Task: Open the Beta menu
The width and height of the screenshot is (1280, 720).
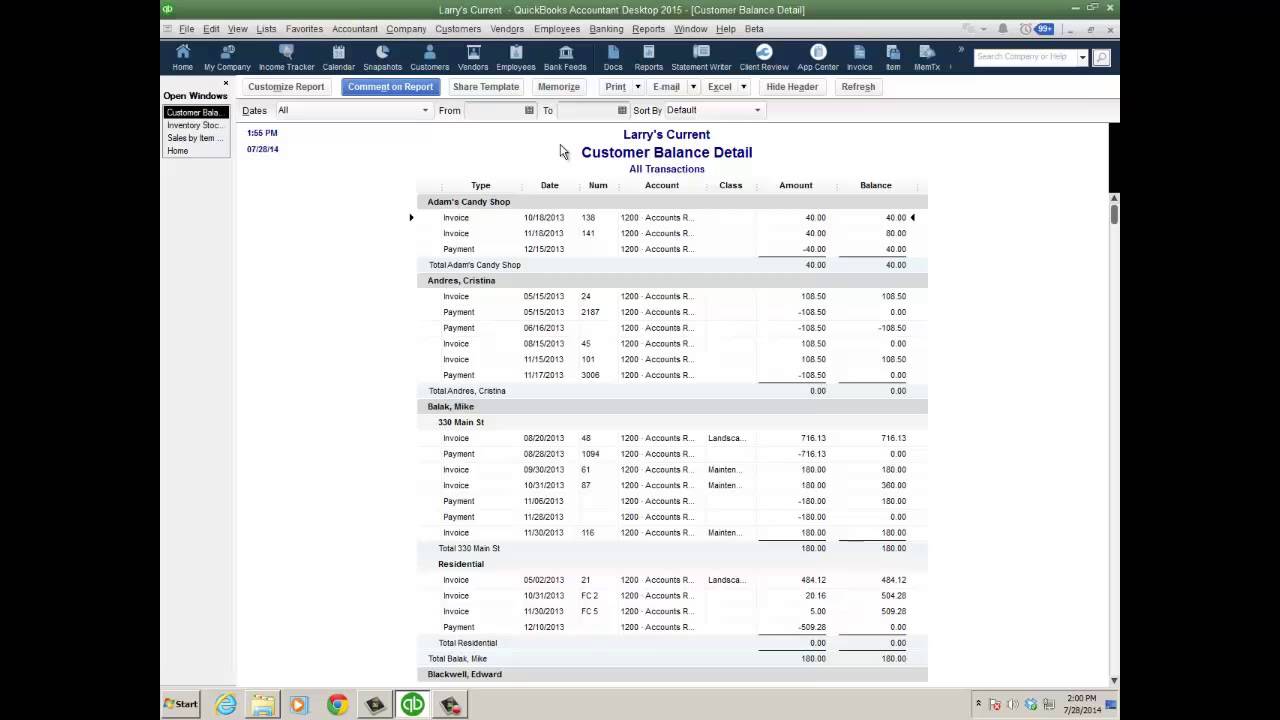Action: click(754, 29)
